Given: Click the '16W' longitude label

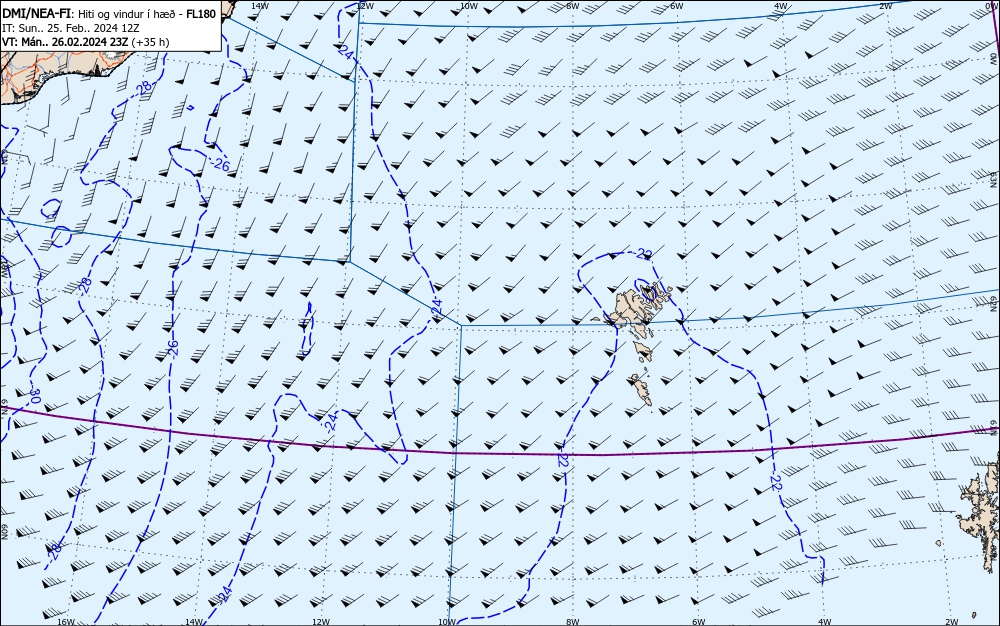Looking at the screenshot, I should coord(66,622).
